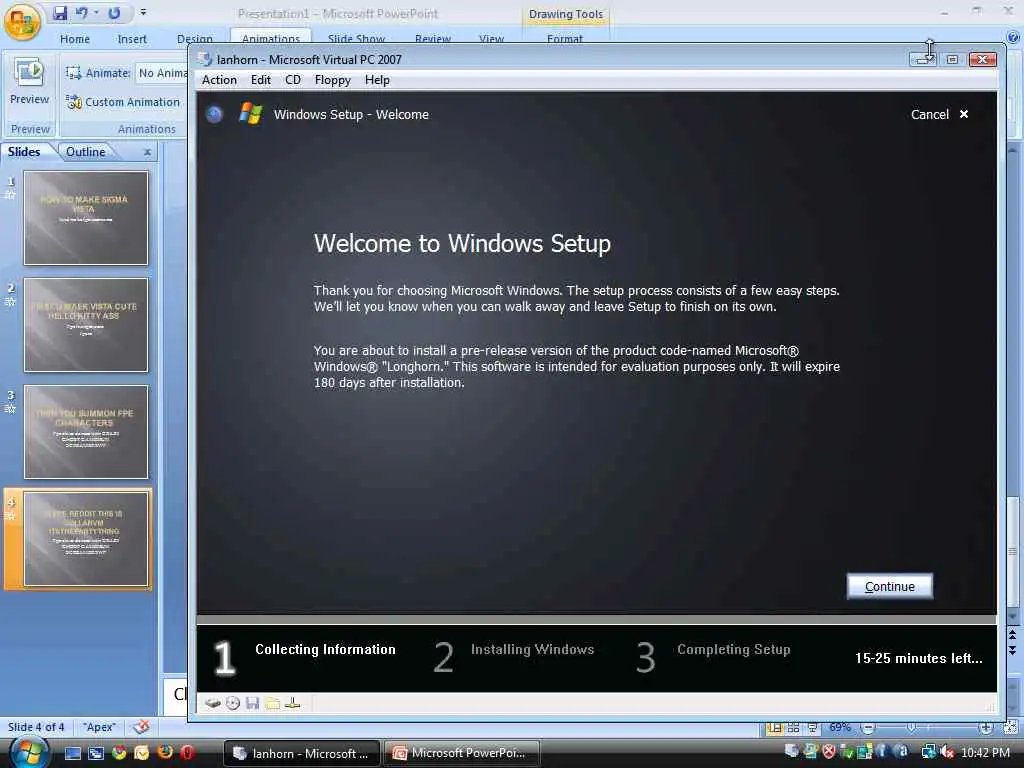Viewport: 1024px width, 768px height.
Task: Click the Preview animation button
Action: [29, 82]
